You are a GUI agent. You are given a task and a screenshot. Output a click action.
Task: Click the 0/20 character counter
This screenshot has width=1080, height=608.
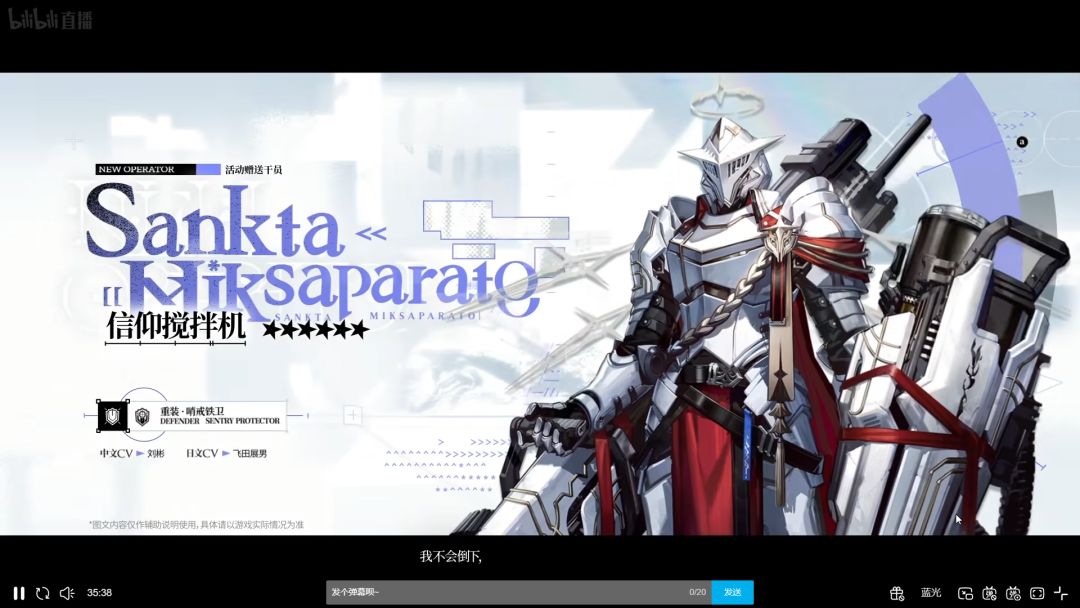[x=697, y=592]
